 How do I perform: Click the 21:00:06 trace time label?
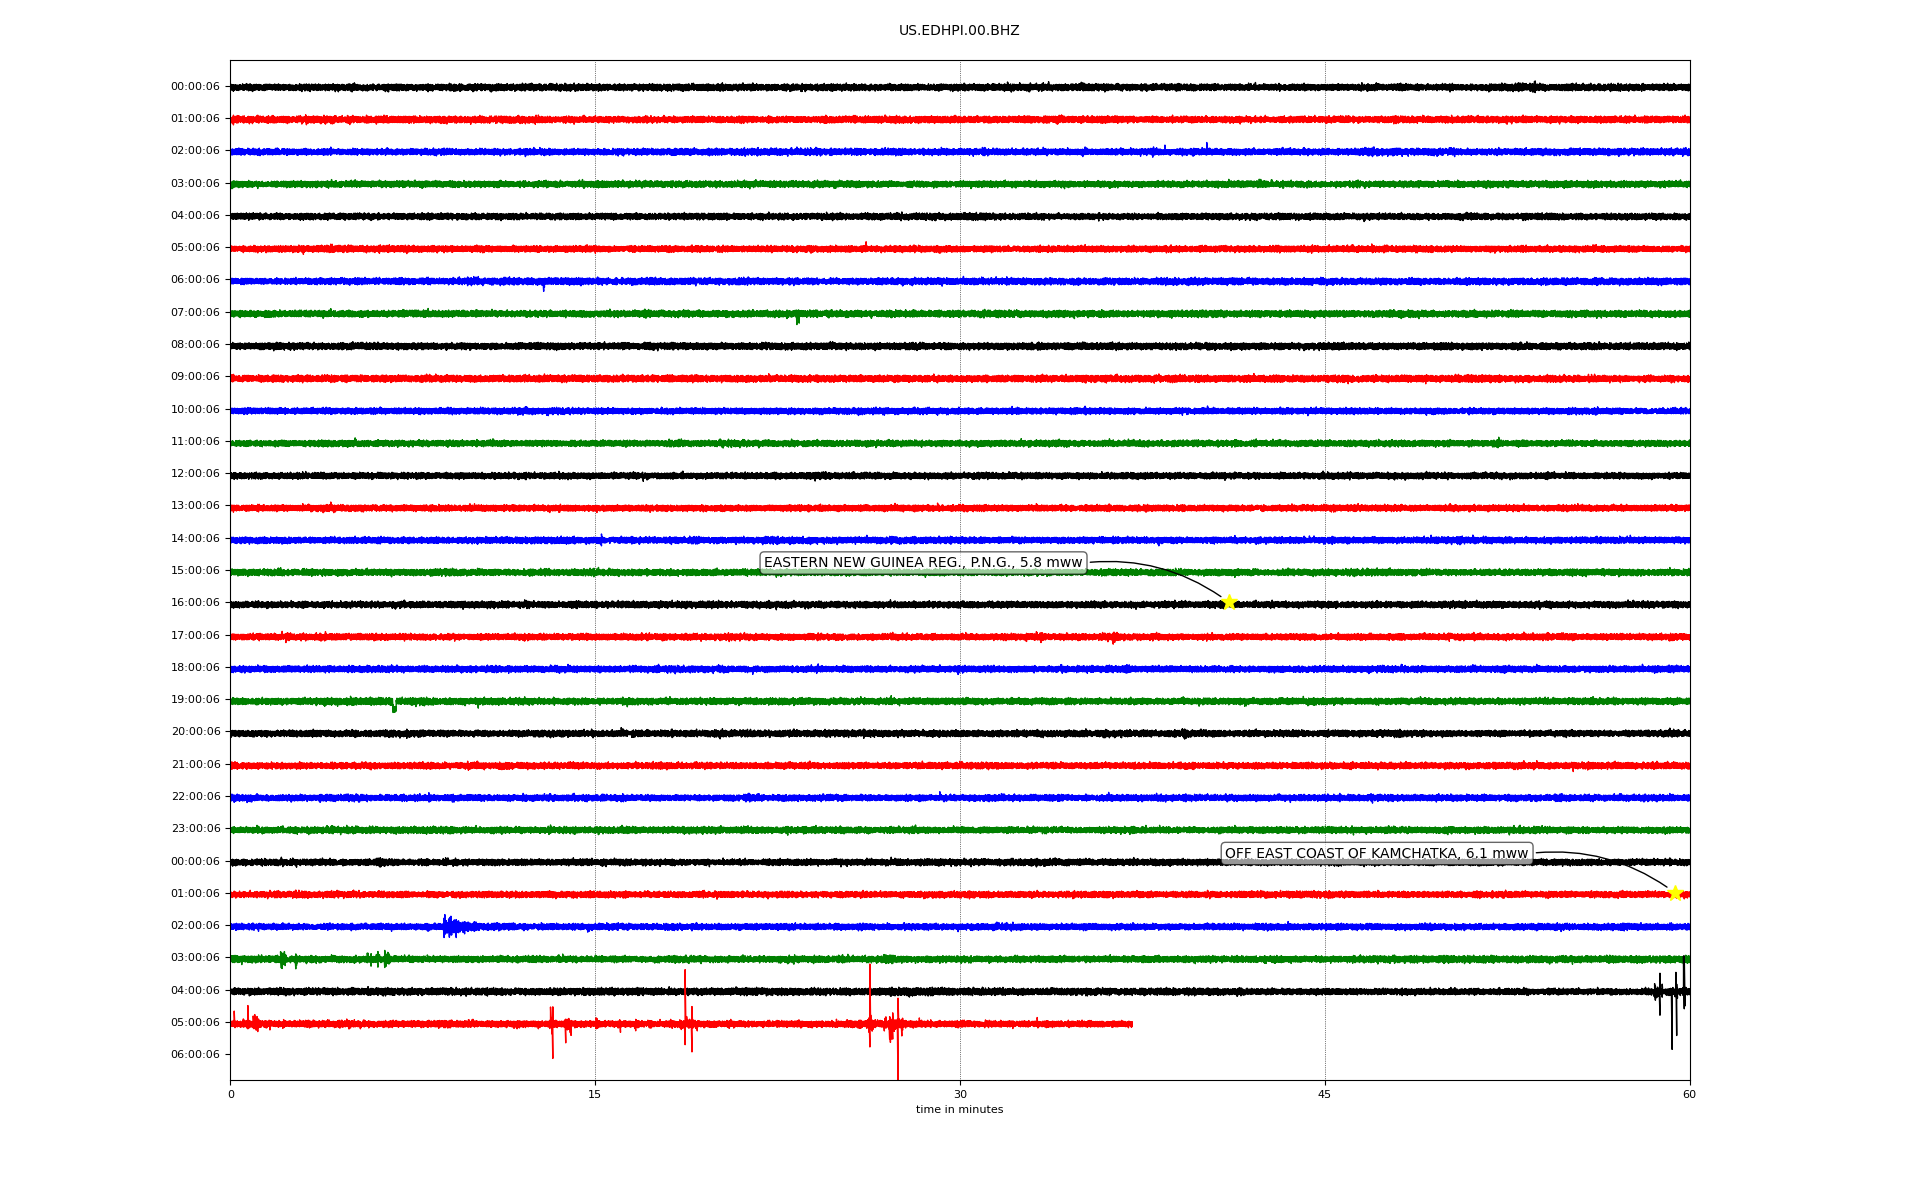pyautogui.click(x=195, y=765)
